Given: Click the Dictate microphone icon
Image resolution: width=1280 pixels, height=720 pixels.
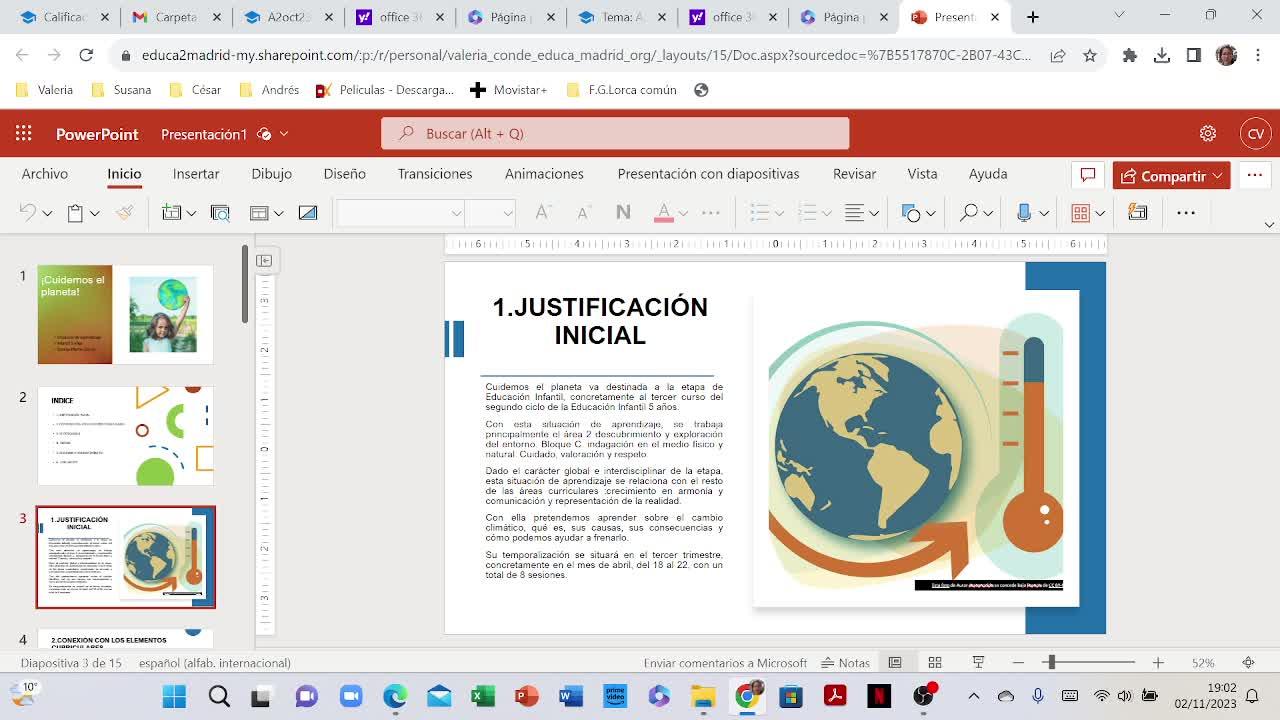Looking at the screenshot, I should click(x=1023, y=212).
